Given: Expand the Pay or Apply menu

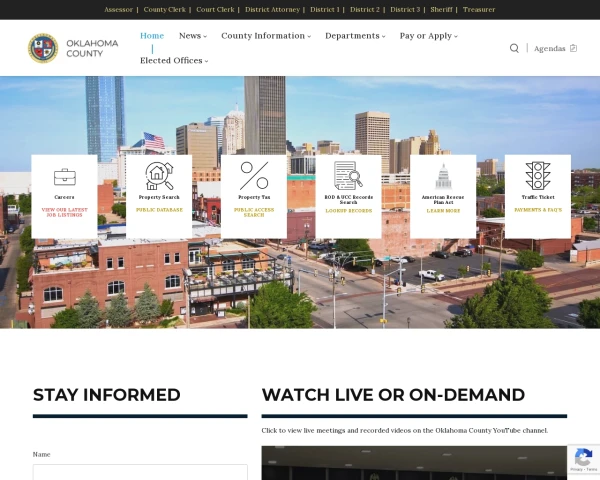Looking at the screenshot, I should coord(429,36).
